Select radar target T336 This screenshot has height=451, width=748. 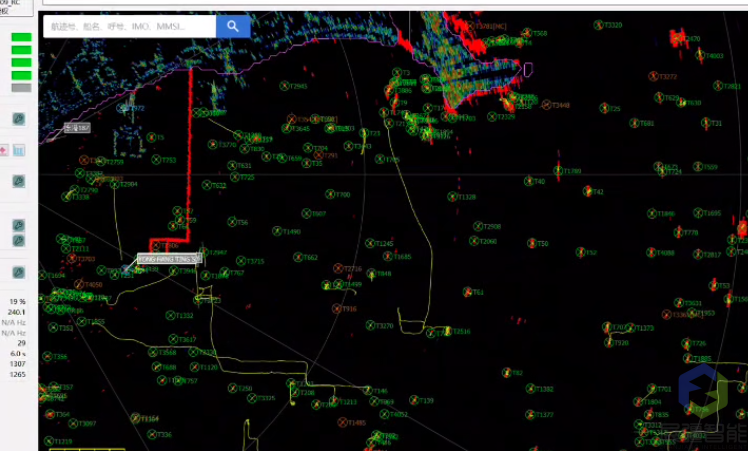click(x=152, y=434)
